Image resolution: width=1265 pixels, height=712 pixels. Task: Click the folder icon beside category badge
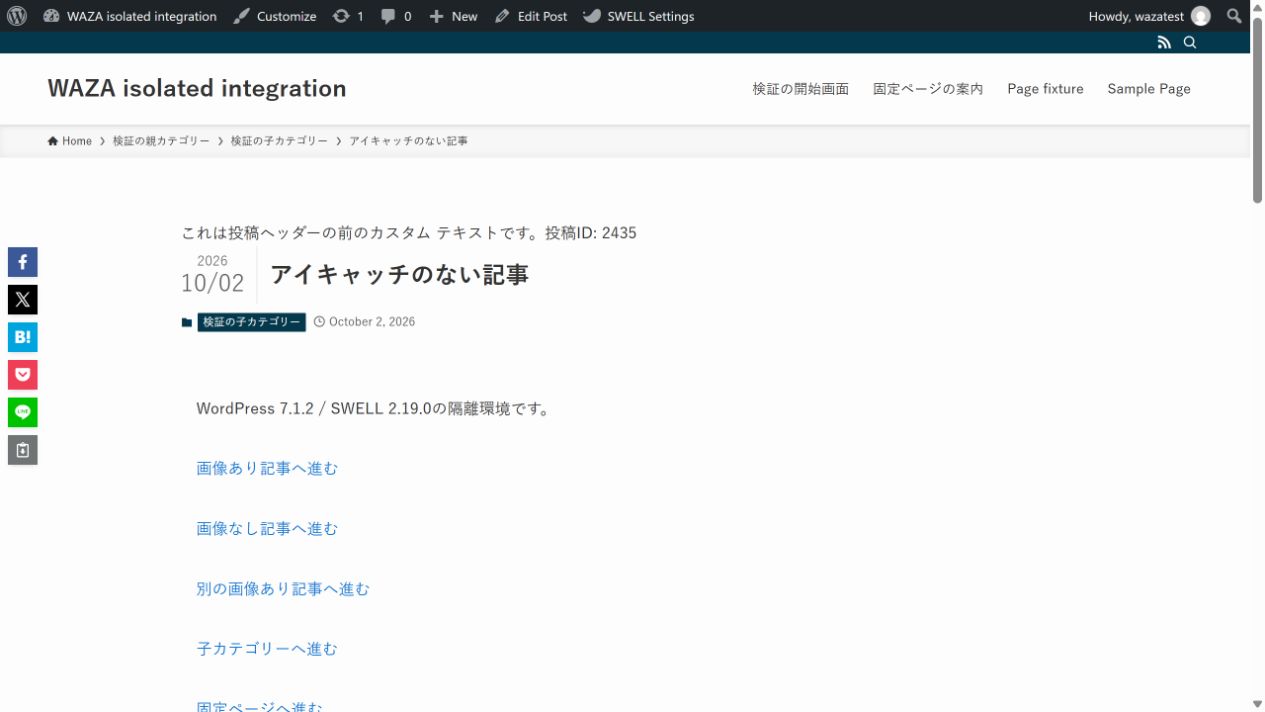point(187,322)
